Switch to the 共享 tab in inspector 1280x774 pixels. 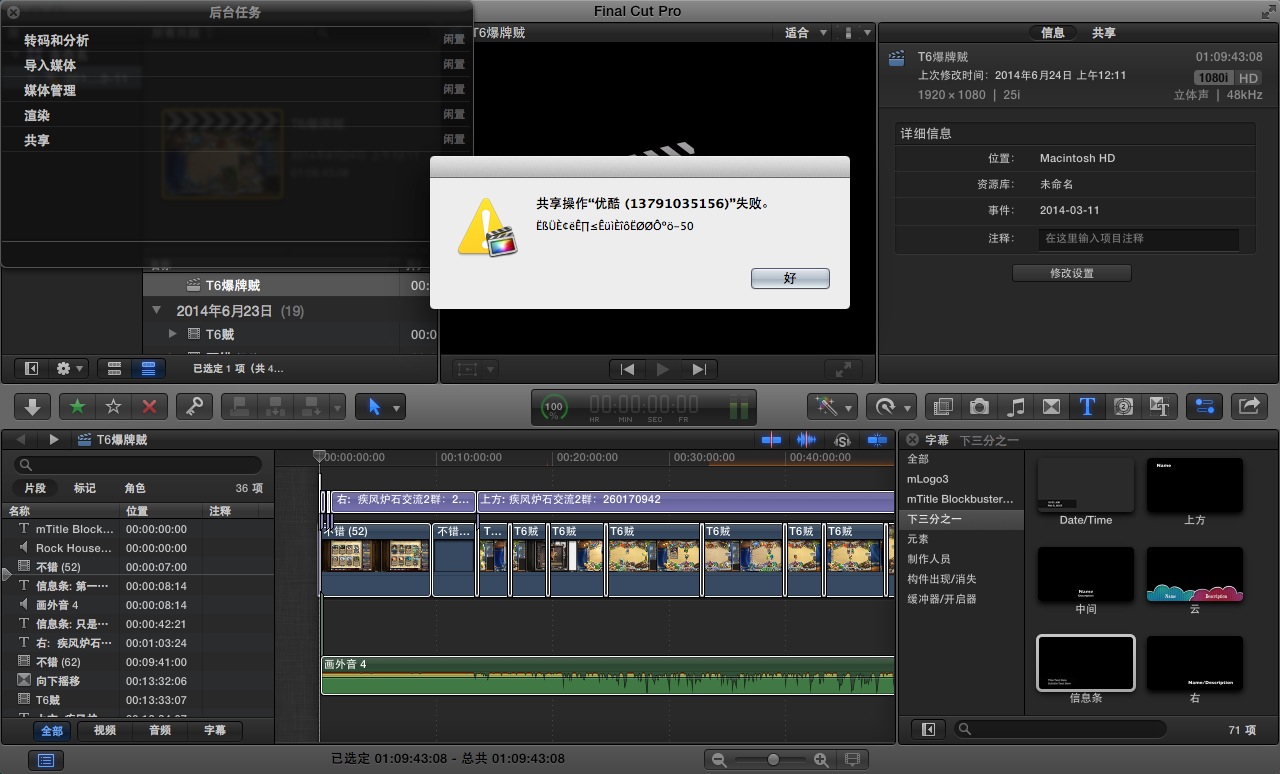[1103, 33]
